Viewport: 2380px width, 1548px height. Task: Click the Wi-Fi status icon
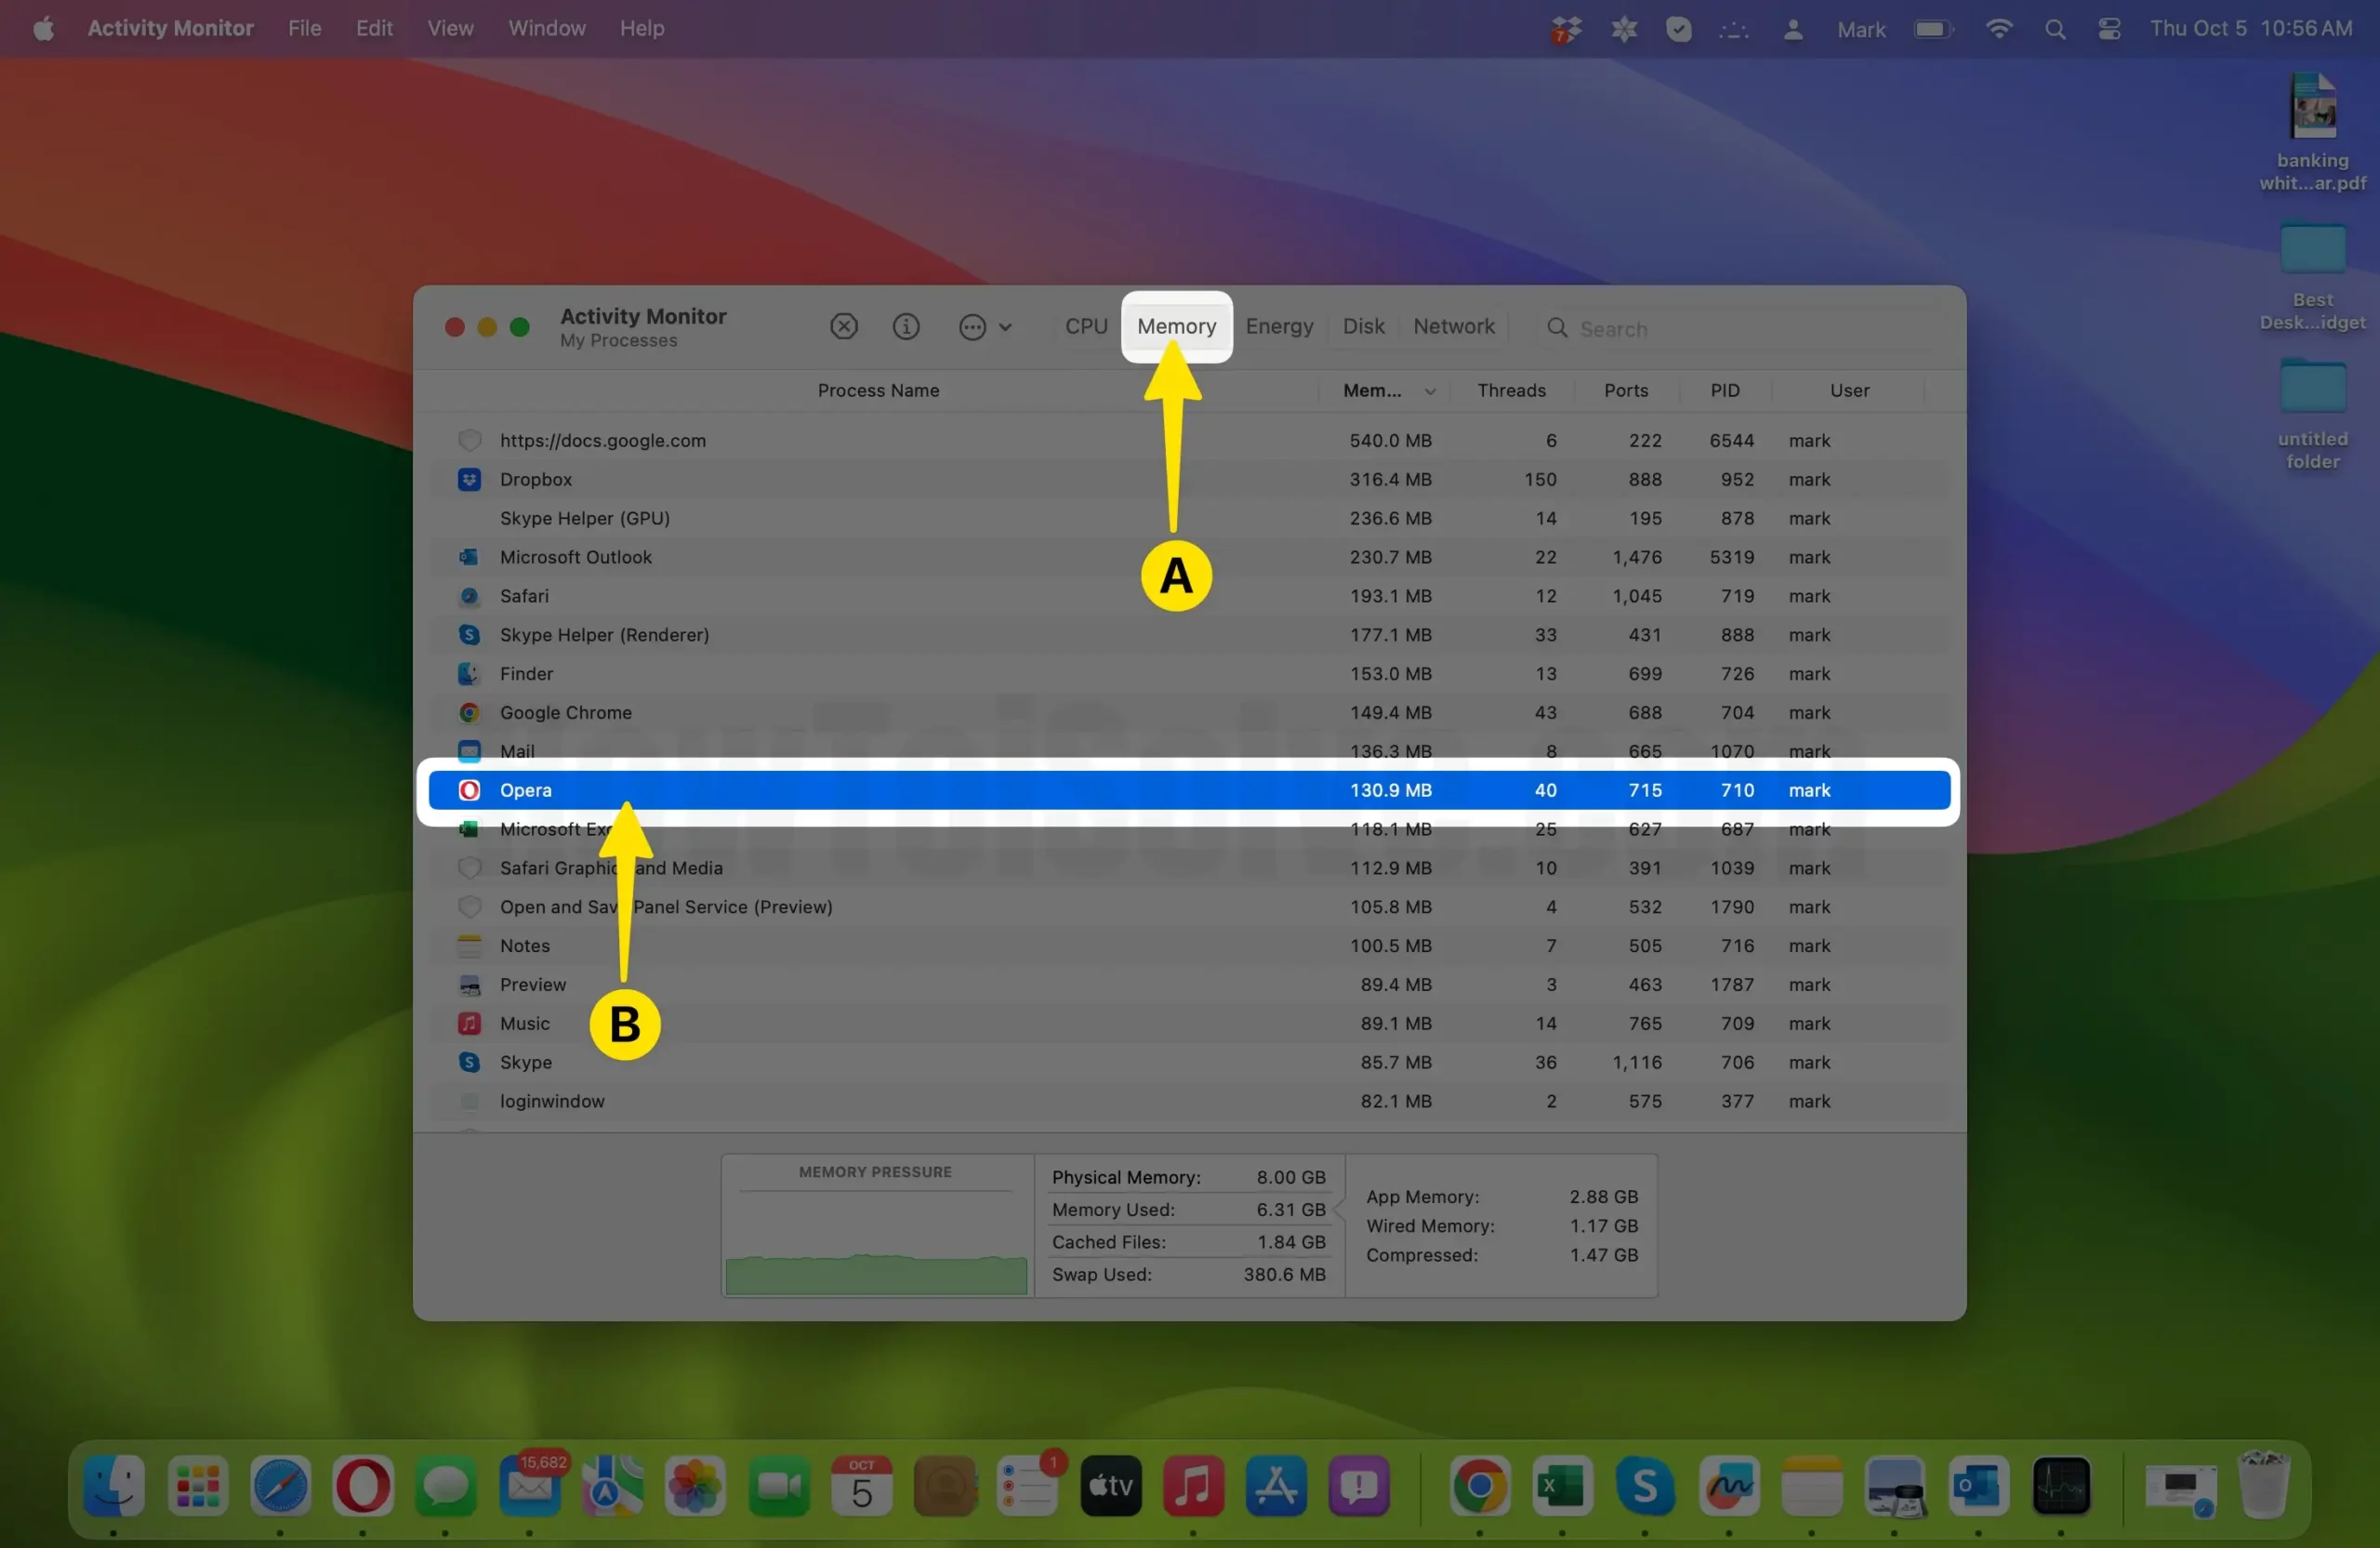(1998, 29)
